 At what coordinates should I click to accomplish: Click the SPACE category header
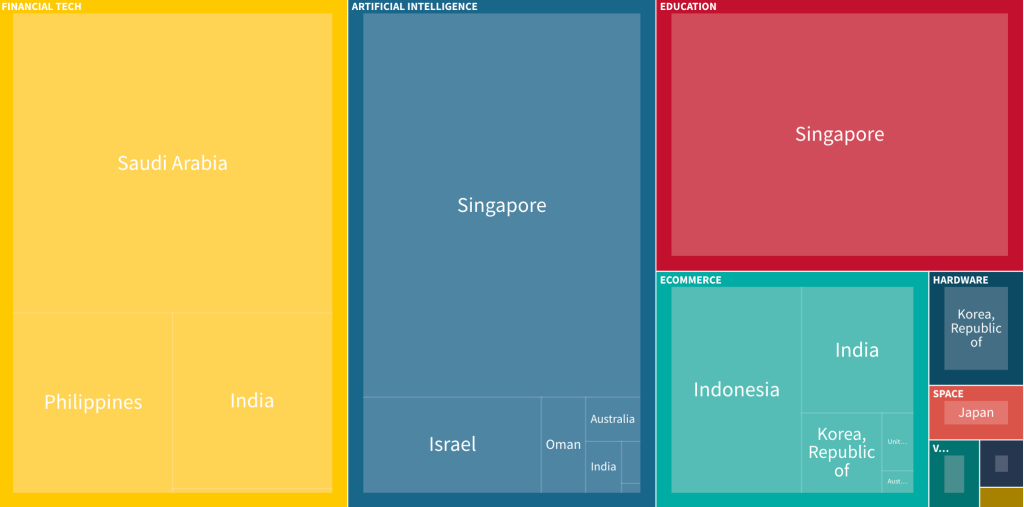point(948,394)
